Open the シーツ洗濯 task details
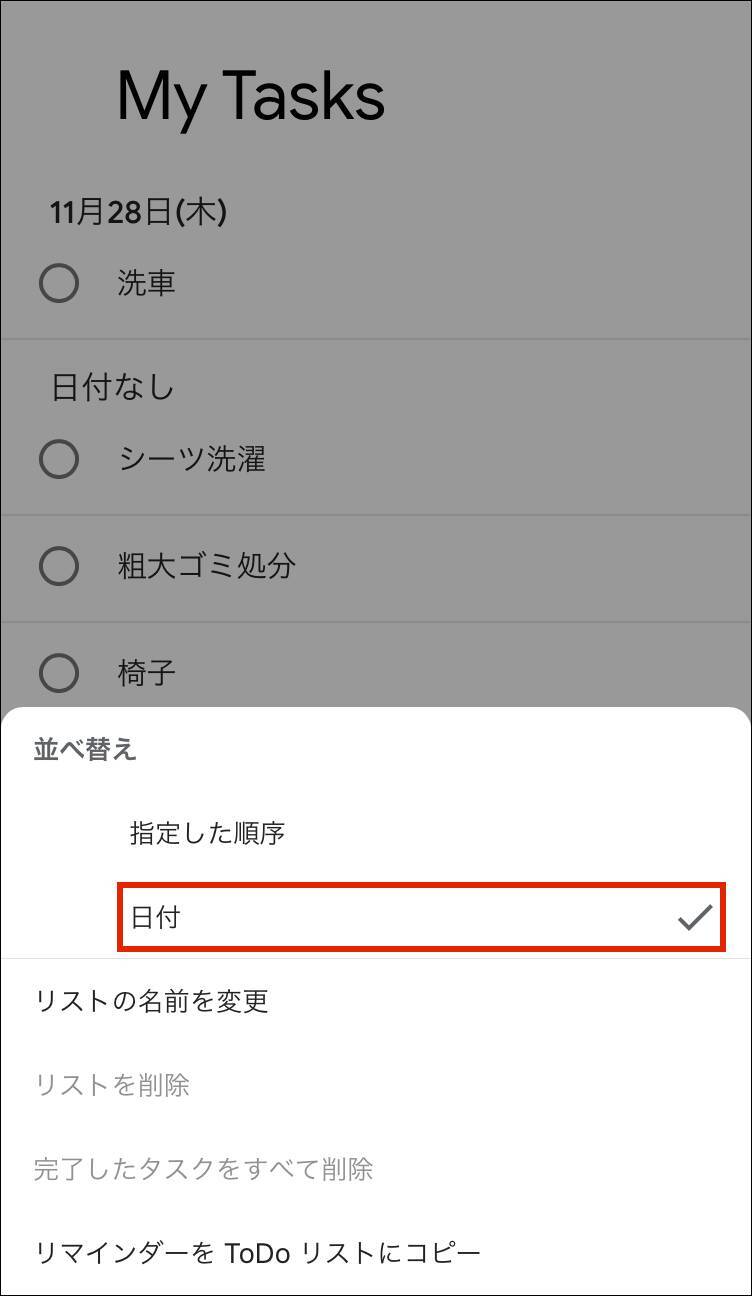This screenshot has height=1296, width=752. 192,459
